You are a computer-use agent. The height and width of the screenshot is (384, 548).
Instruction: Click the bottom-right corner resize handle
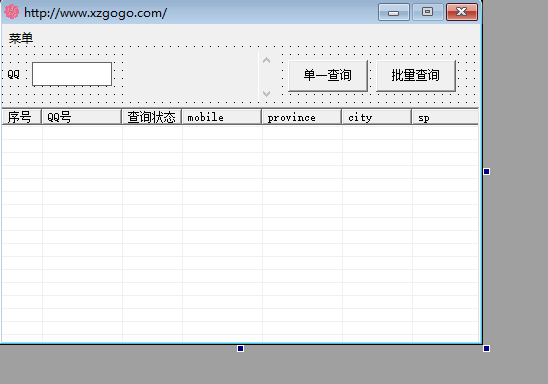click(486, 348)
